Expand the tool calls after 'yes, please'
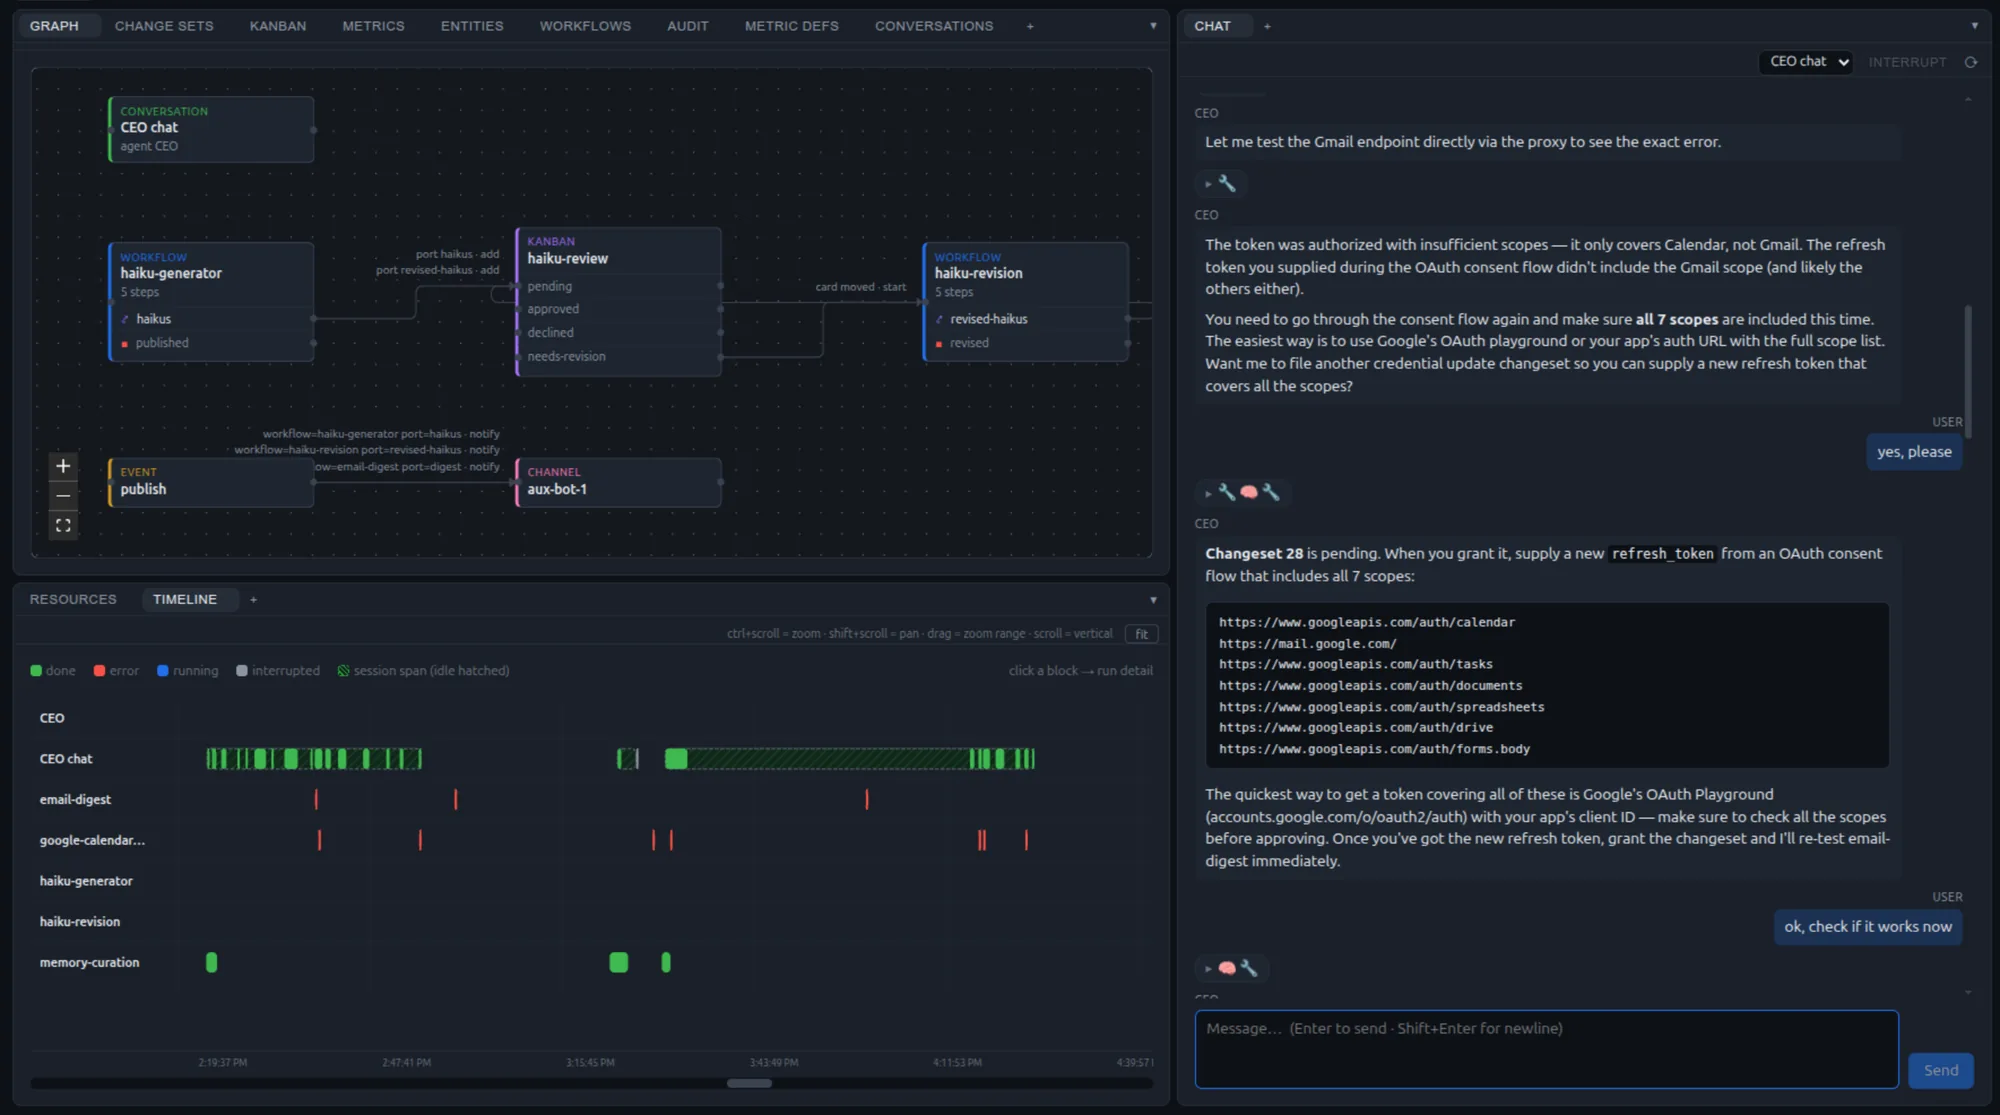Viewport: 2000px width, 1115px height. click(1208, 493)
